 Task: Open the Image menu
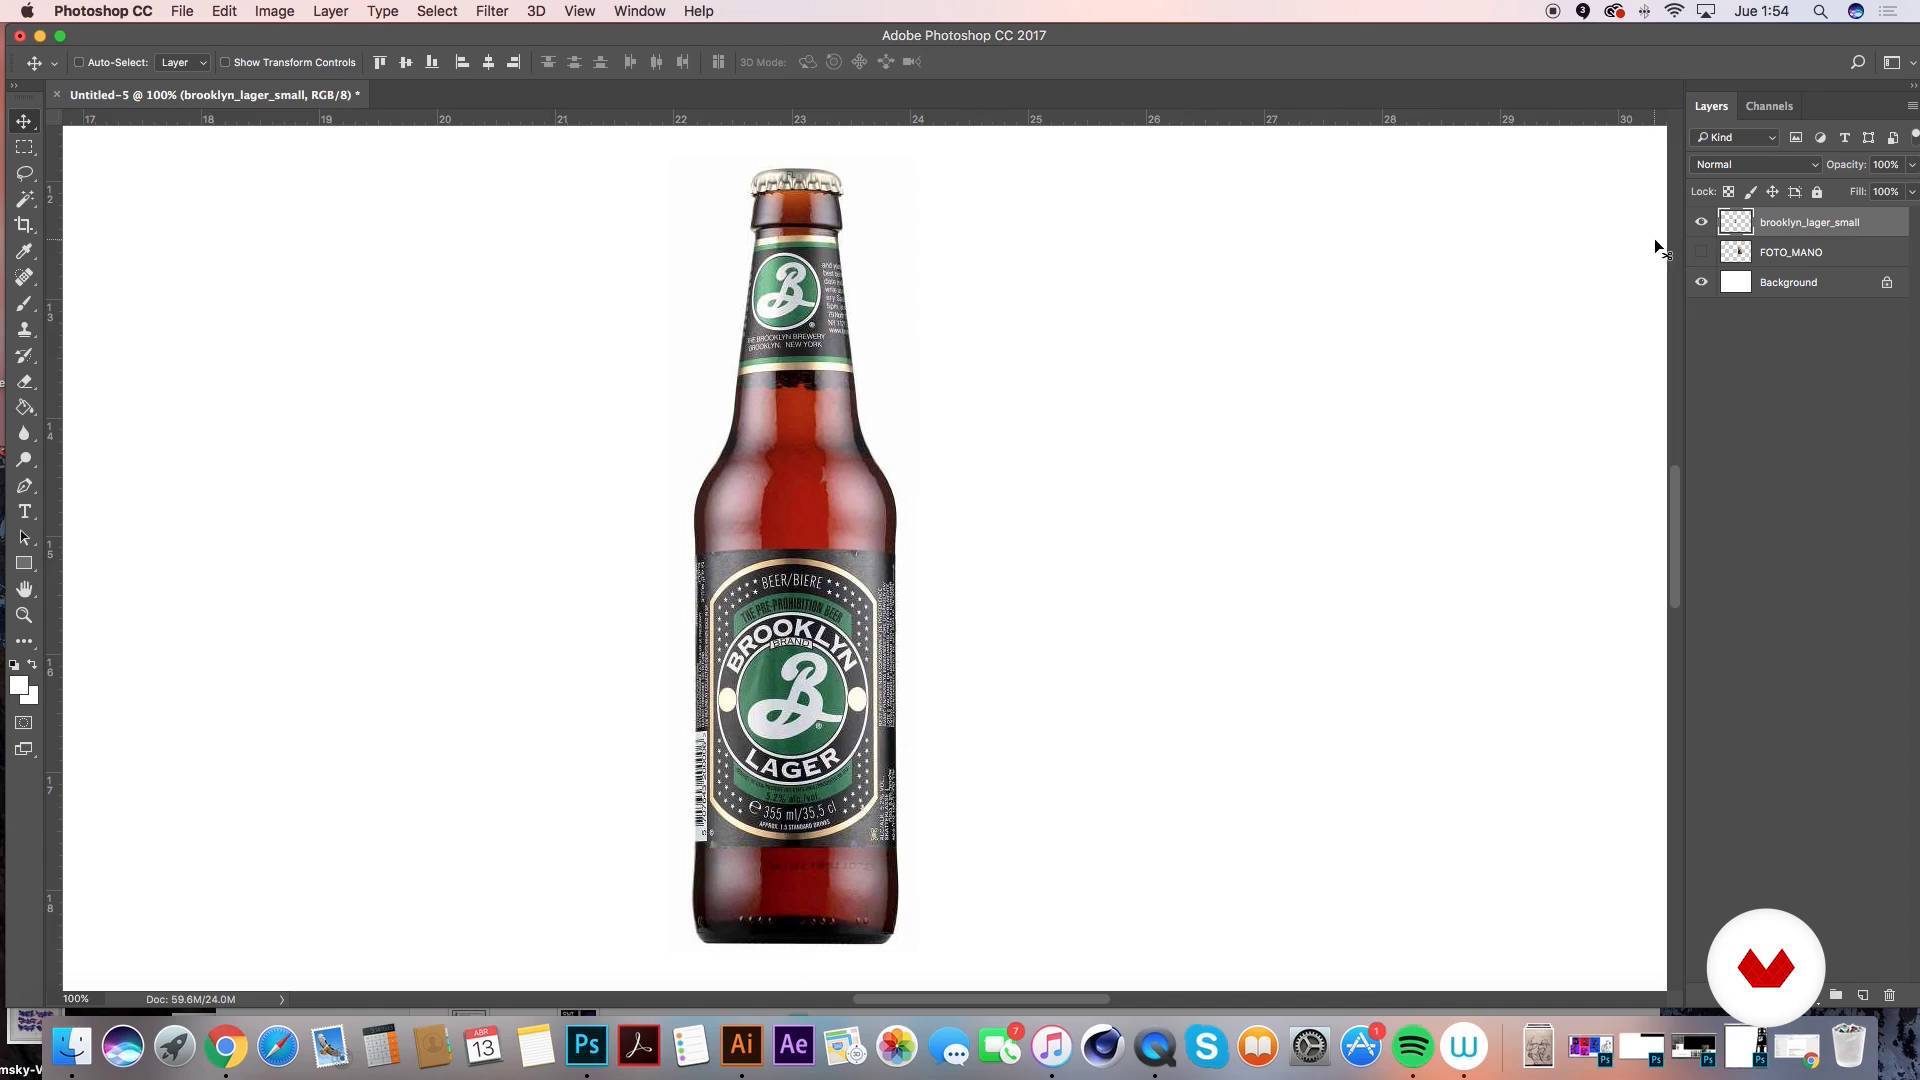tap(274, 11)
